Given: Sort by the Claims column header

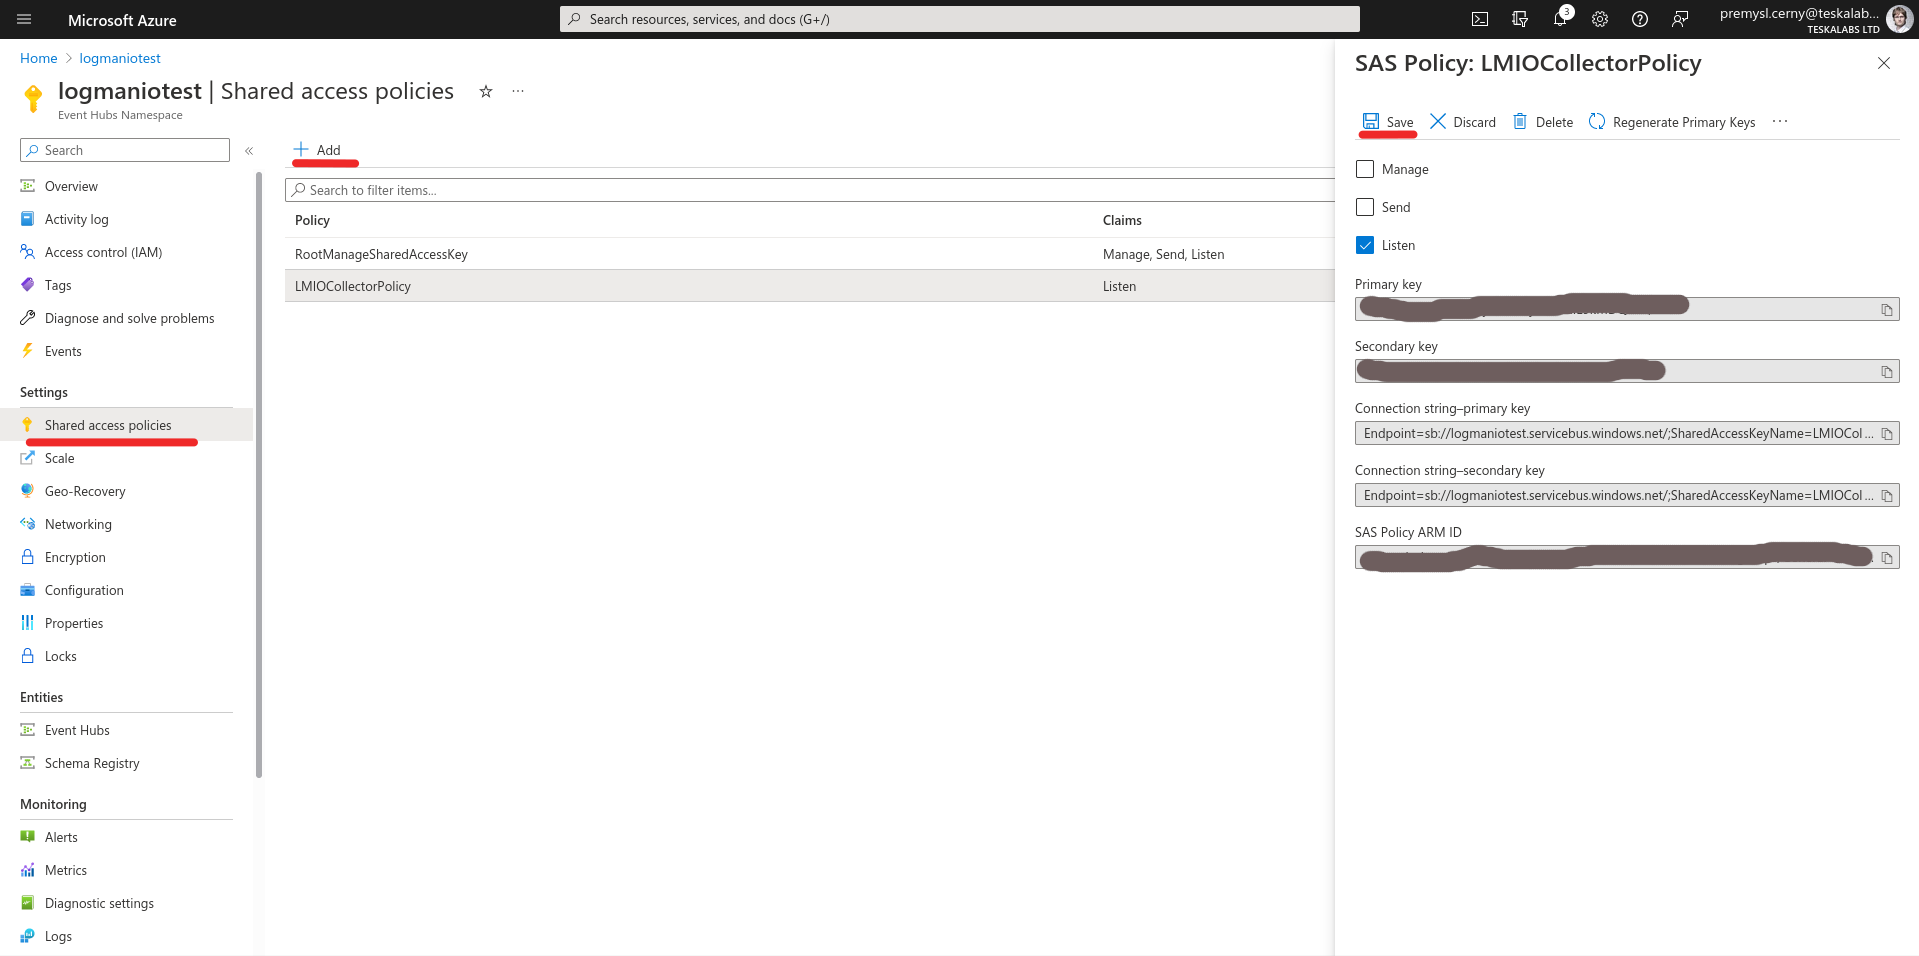Looking at the screenshot, I should pyautogui.click(x=1122, y=220).
